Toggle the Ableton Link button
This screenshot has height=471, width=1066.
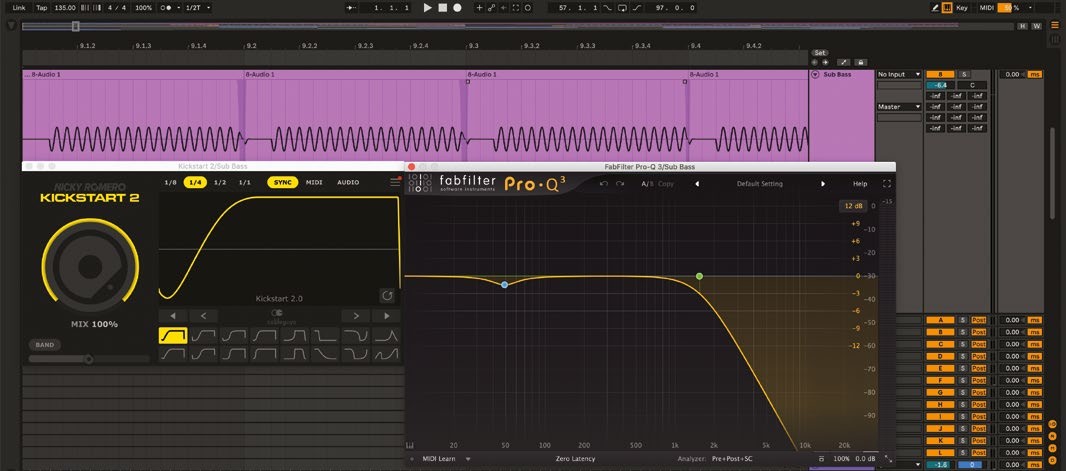[19, 7]
